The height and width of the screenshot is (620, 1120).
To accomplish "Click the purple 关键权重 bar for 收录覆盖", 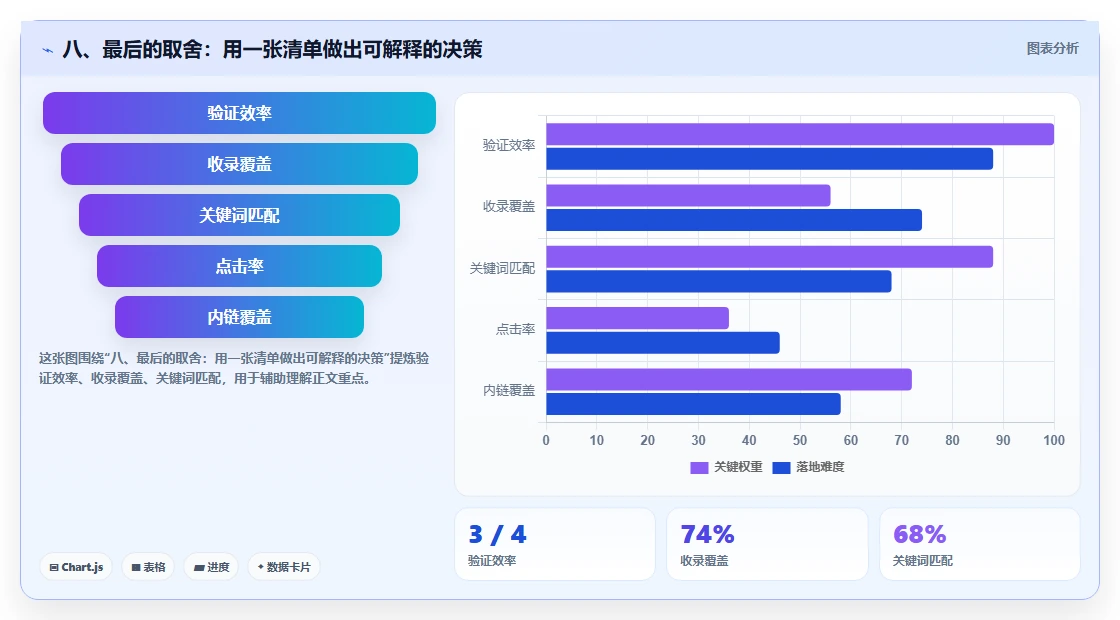I will [688, 196].
